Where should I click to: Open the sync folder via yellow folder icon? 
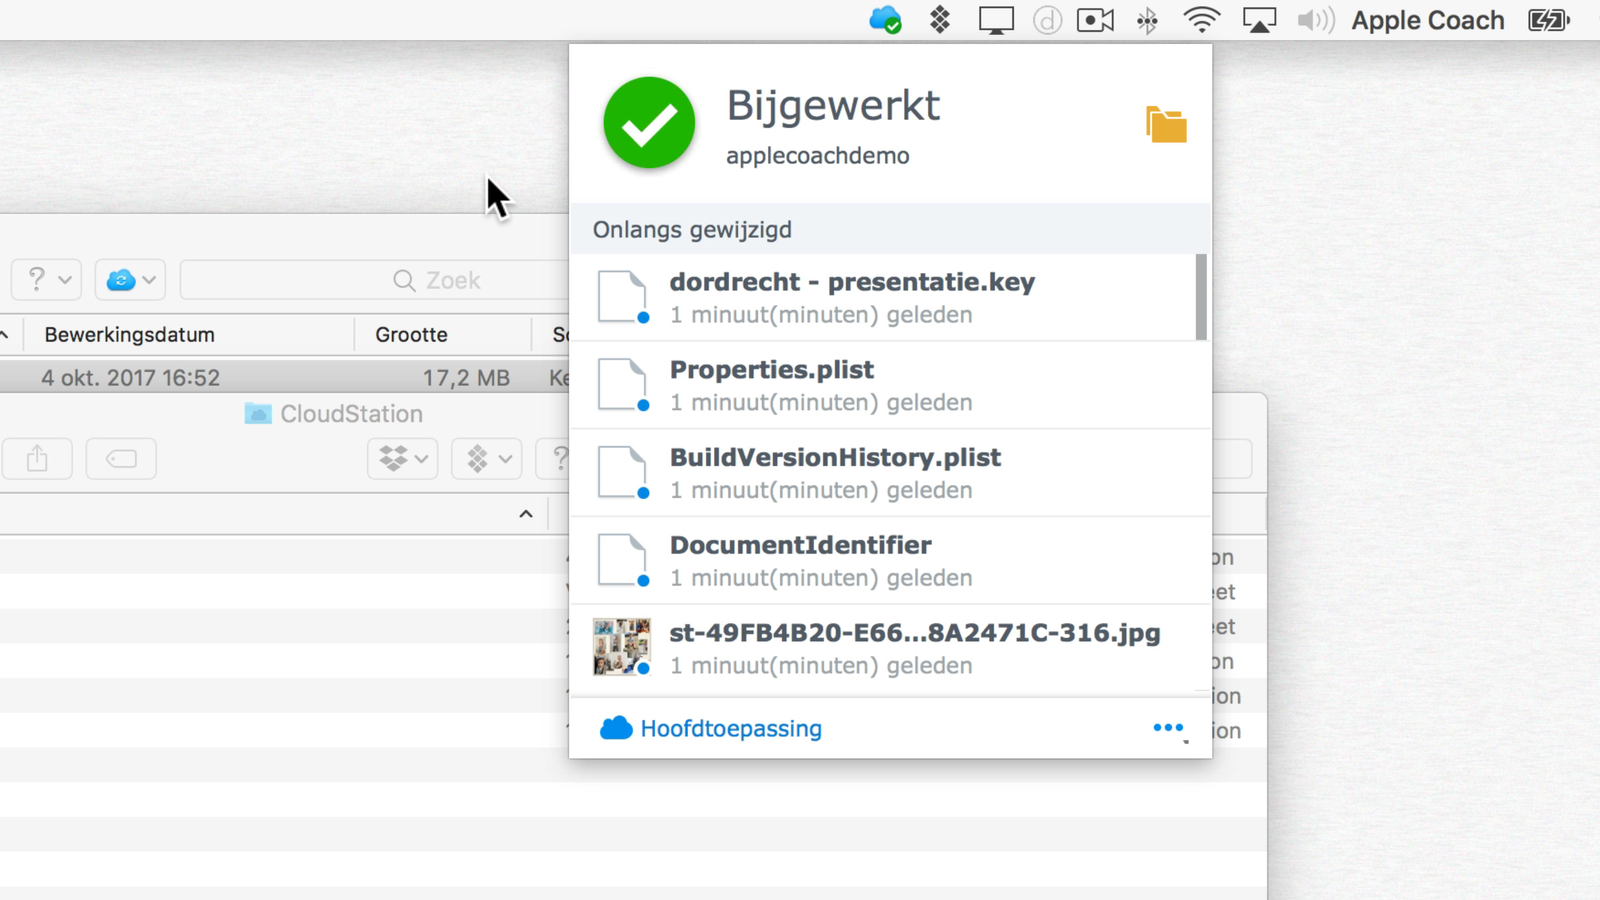pyautogui.click(x=1166, y=125)
